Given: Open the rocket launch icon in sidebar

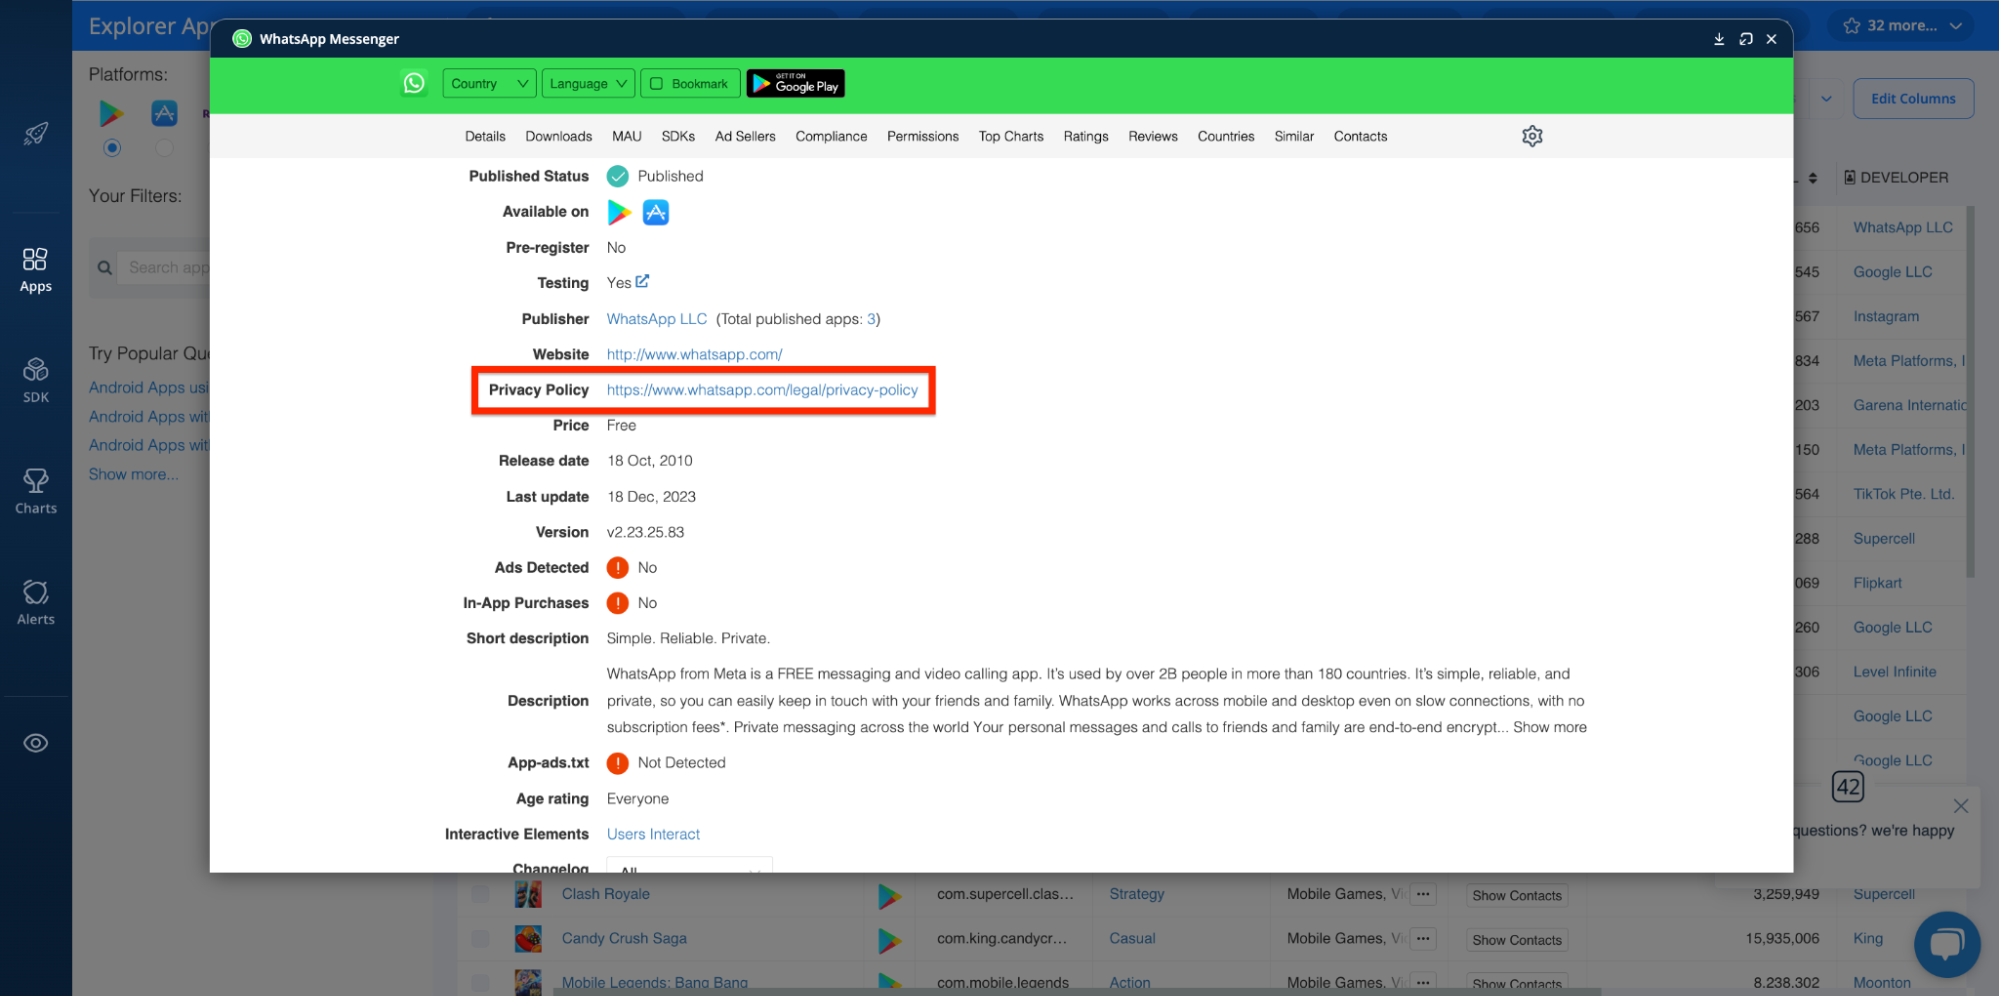Looking at the screenshot, I should [36, 134].
